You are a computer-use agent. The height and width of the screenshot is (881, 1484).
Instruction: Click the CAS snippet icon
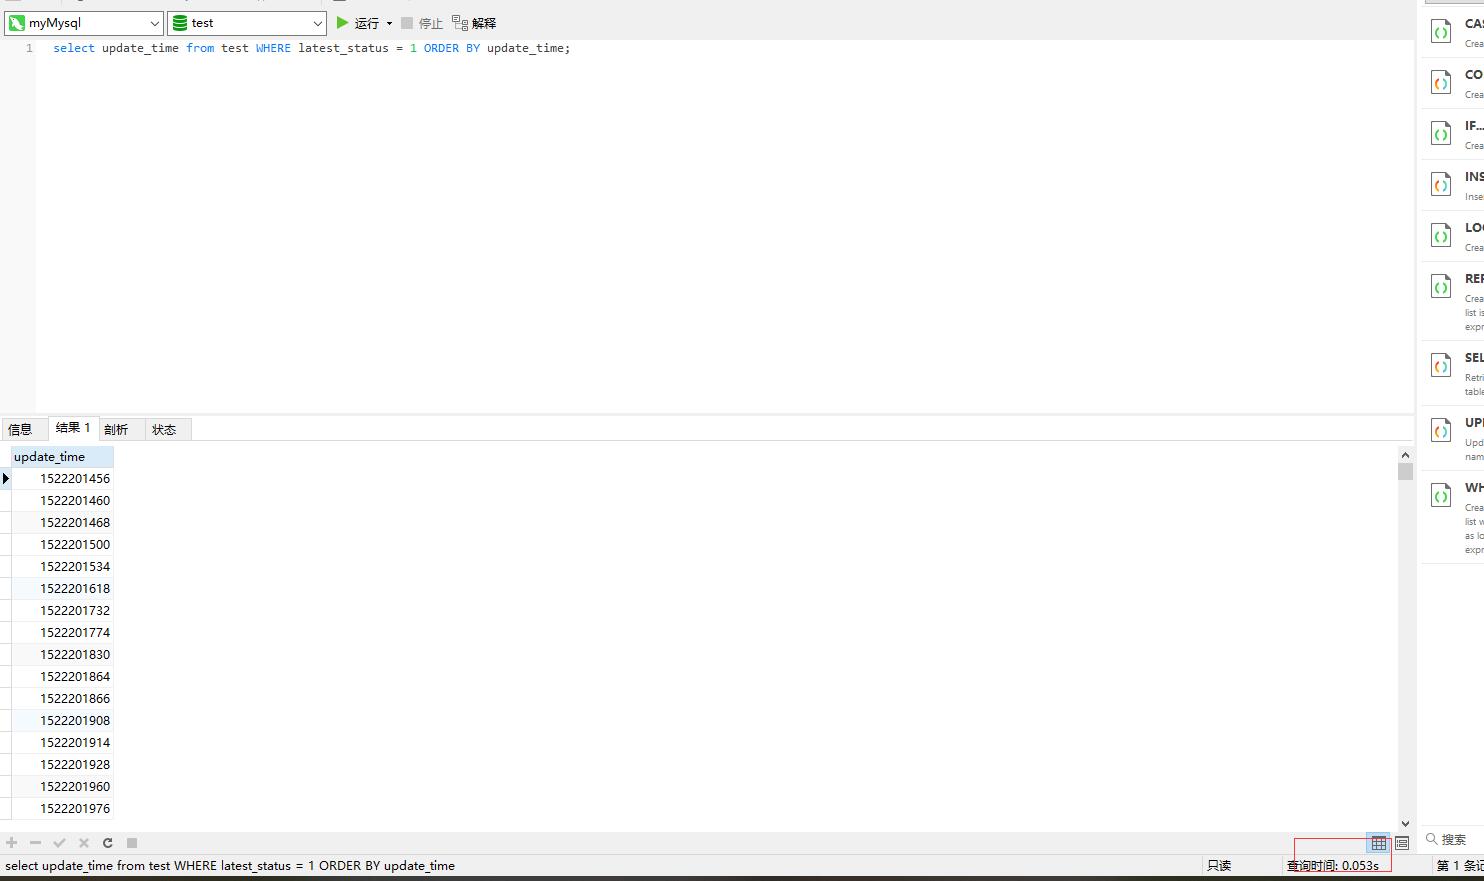pos(1441,32)
